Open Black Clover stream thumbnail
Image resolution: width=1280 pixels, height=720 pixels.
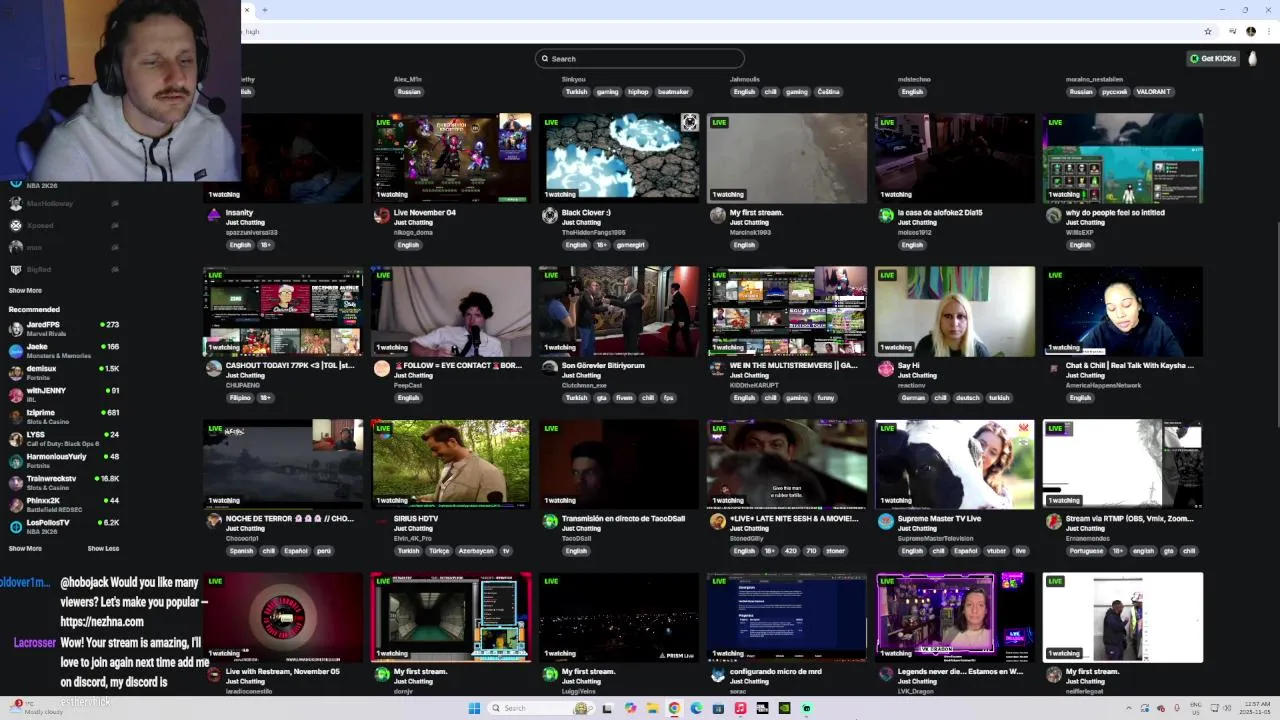tap(619, 158)
